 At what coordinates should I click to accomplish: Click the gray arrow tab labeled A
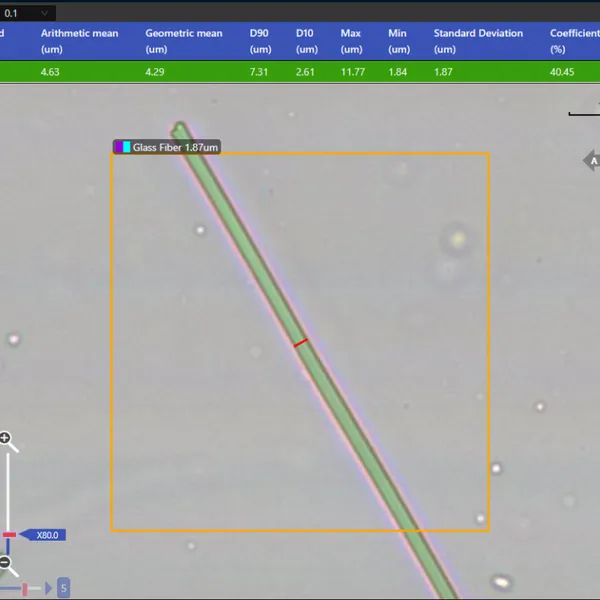coord(592,161)
